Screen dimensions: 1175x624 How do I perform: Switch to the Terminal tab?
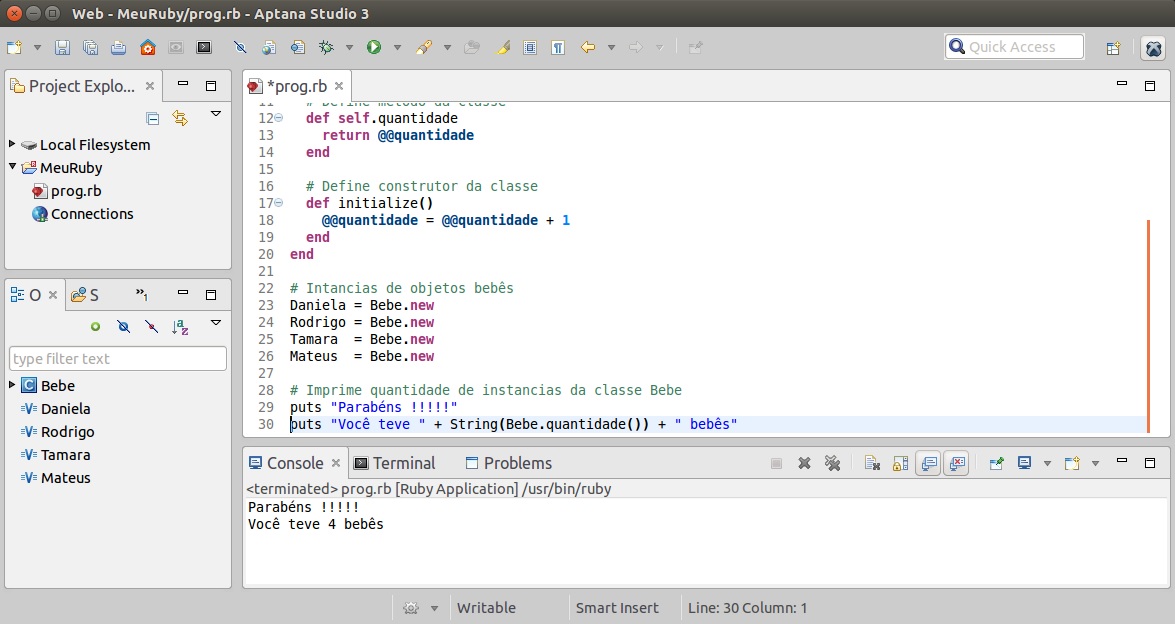403,463
